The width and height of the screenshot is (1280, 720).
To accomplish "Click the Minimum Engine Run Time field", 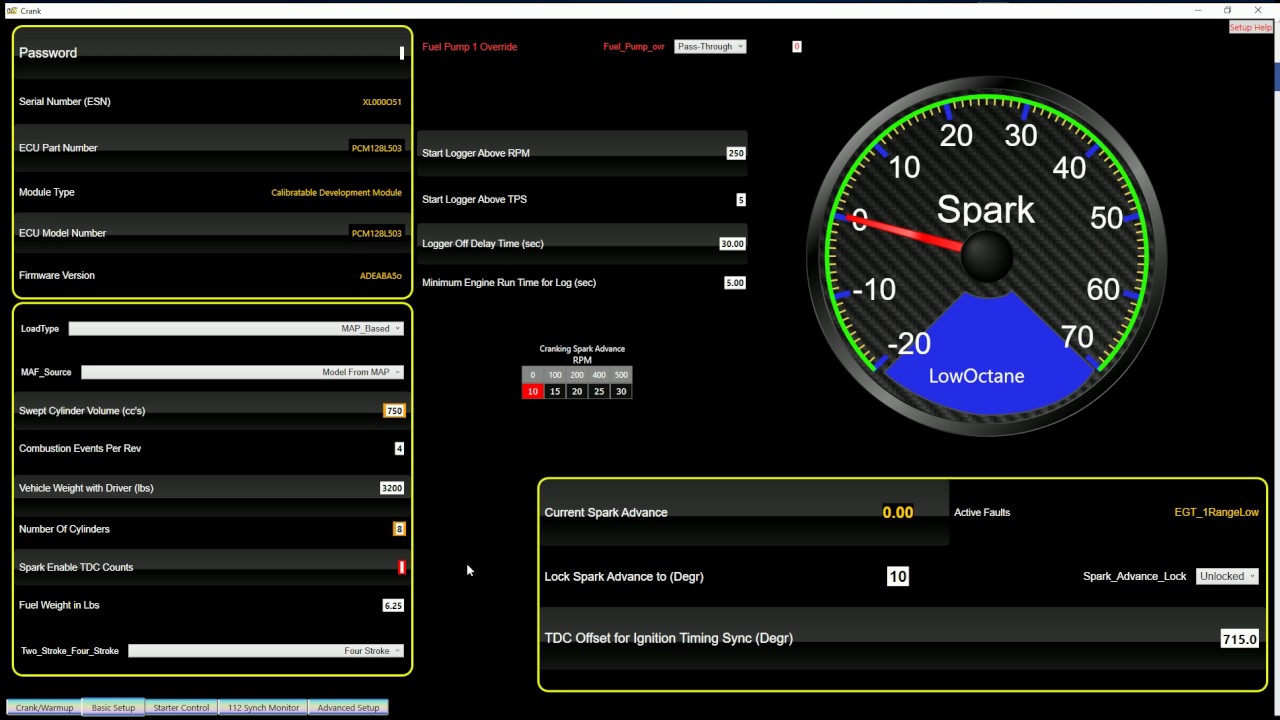I will pyautogui.click(x=735, y=283).
